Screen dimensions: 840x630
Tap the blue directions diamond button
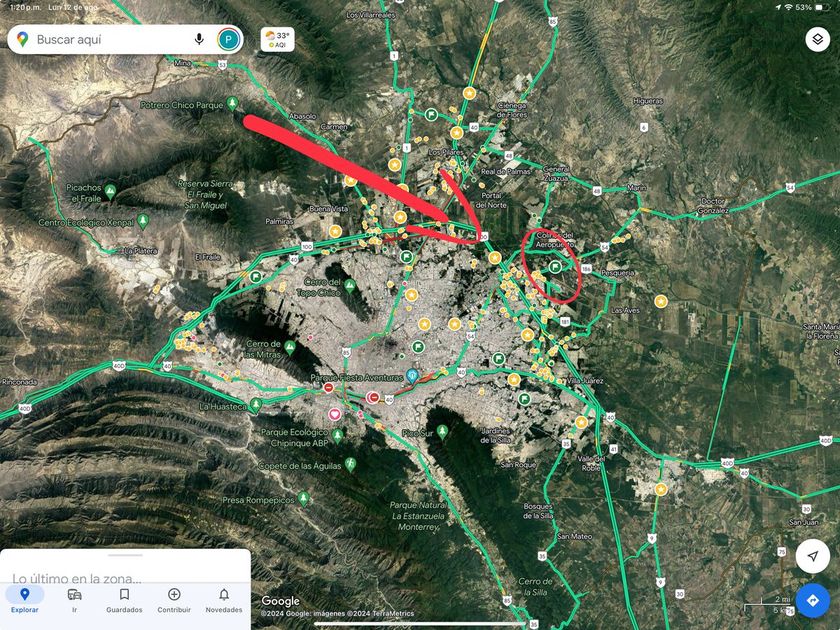(813, 600)
